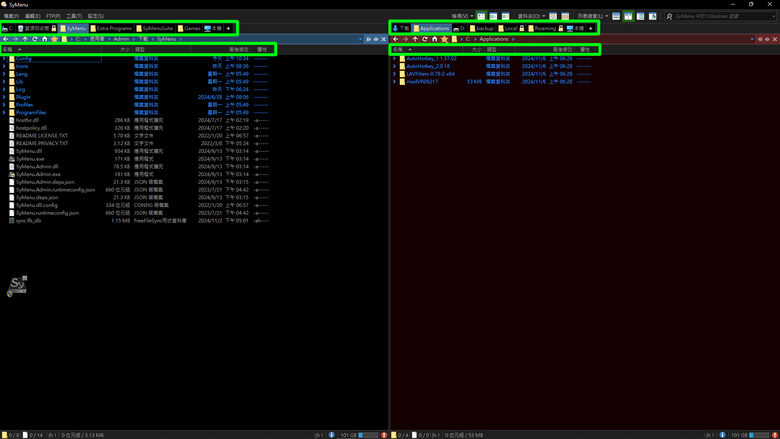Switch to the Roaming tab in right pane
The width and height of the screenshot is (780, 439).
(x=545, y=28)
